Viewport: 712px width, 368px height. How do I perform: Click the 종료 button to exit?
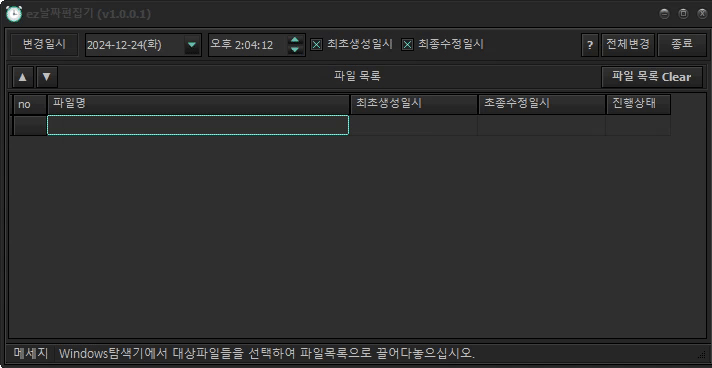click(682, 45)
